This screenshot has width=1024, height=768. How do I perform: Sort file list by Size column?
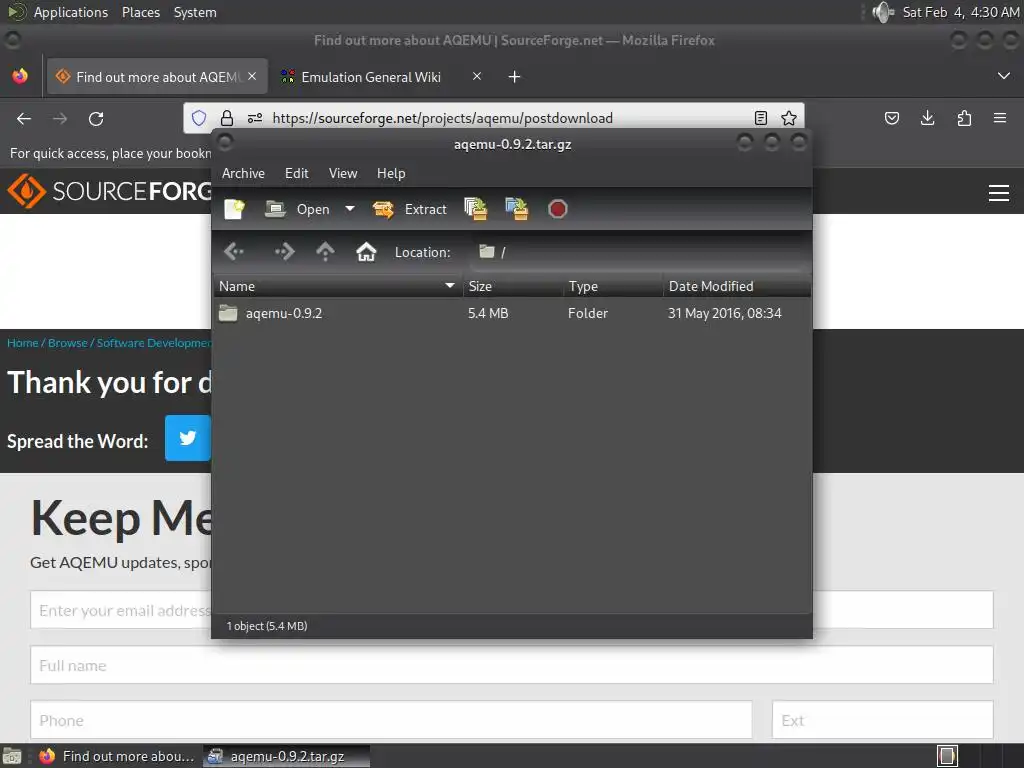pyautogui.click(x=513, y=286)
